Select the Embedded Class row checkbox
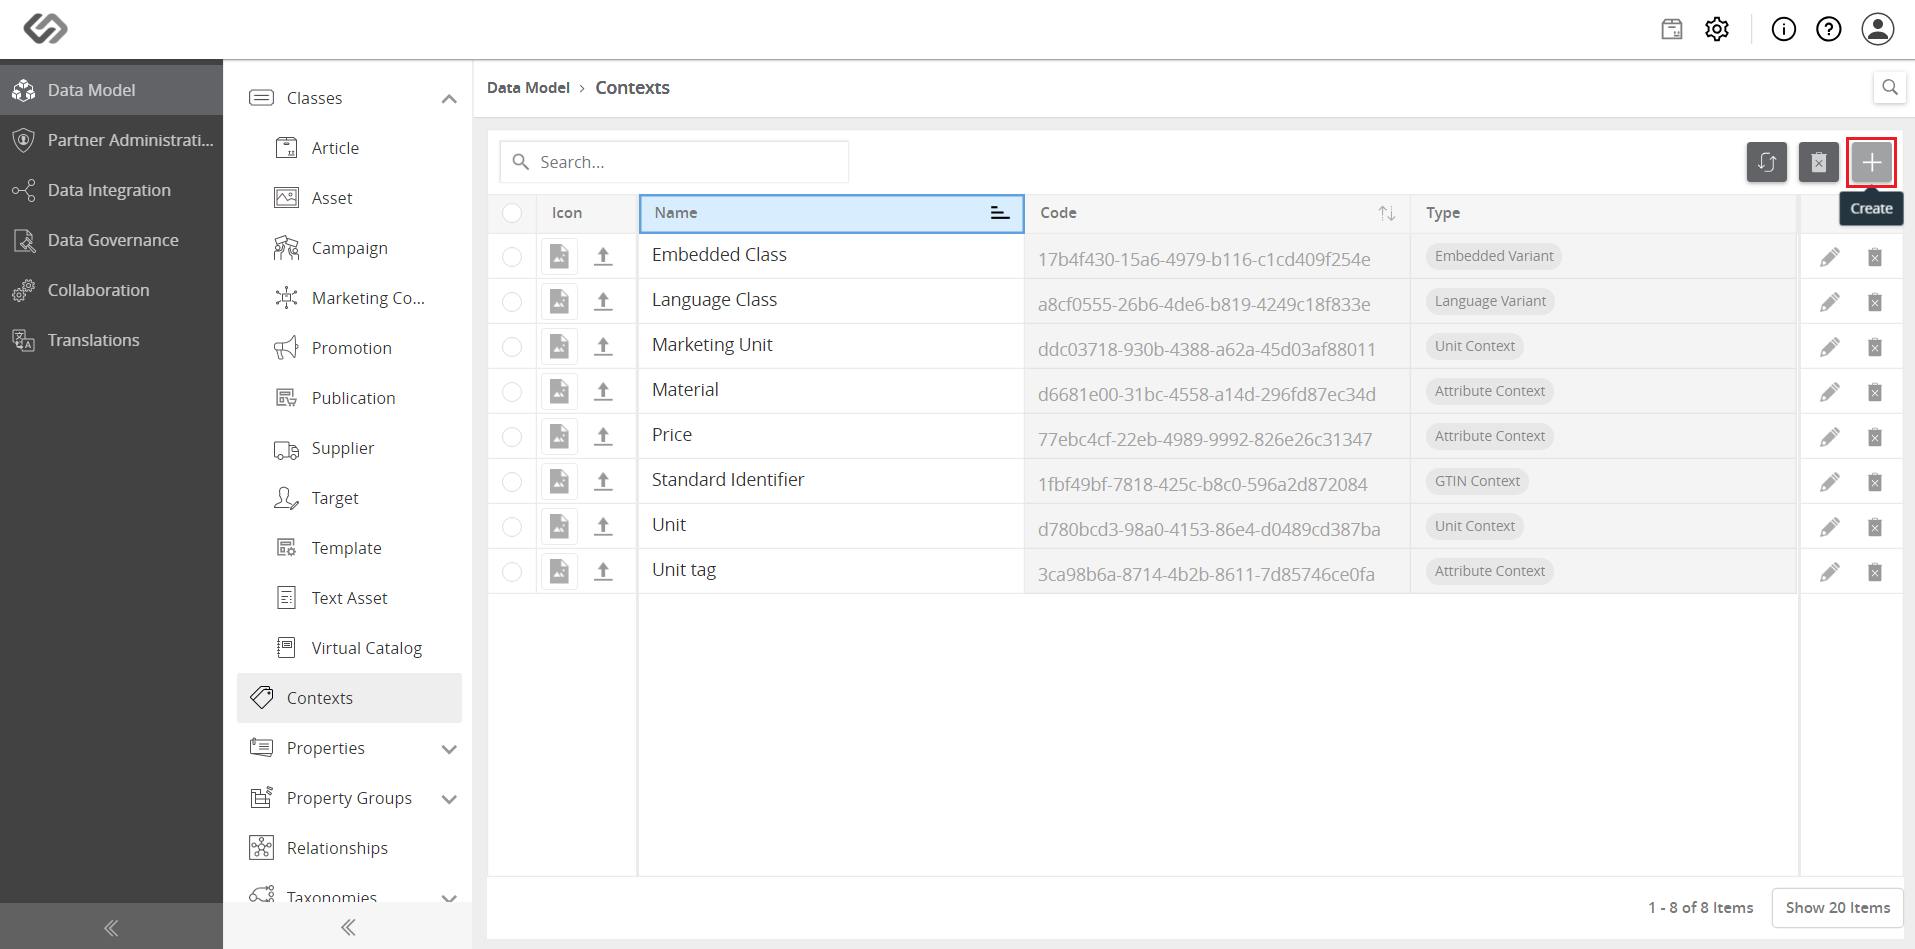The image size is (1915, 949). [x=512, y=257]
